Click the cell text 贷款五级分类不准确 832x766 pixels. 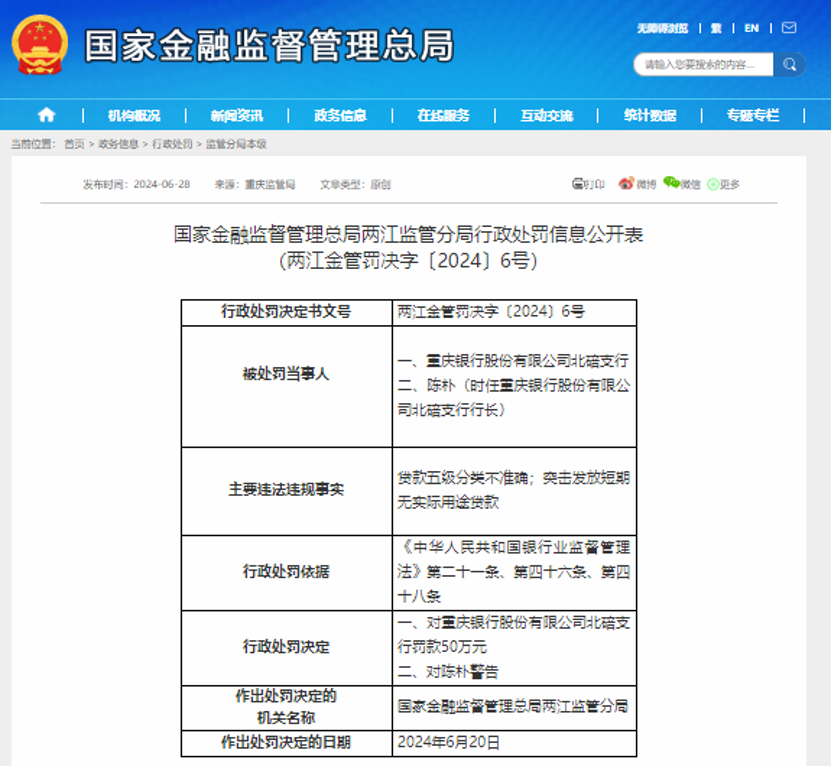[463, 477]
